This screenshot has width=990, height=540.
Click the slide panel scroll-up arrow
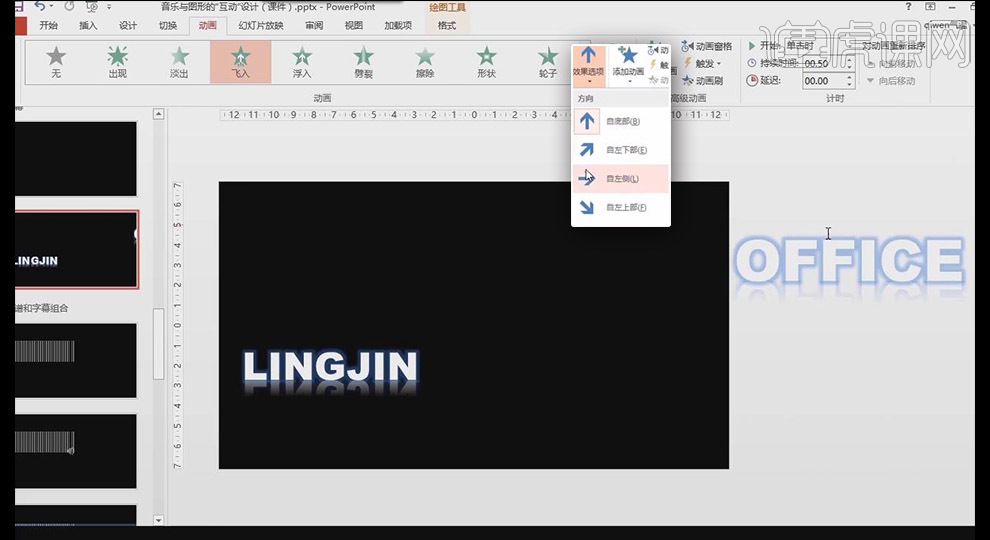pyautogui.click(x=158, y=114)
